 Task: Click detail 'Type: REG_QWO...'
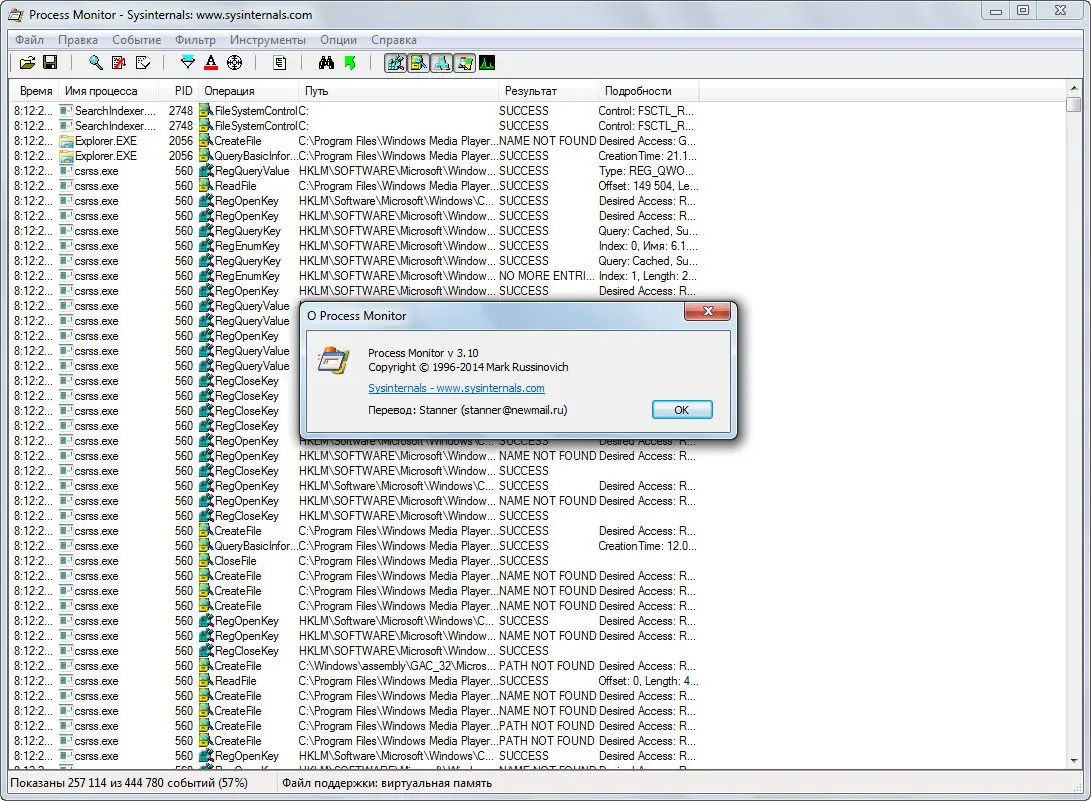(646, 170)
